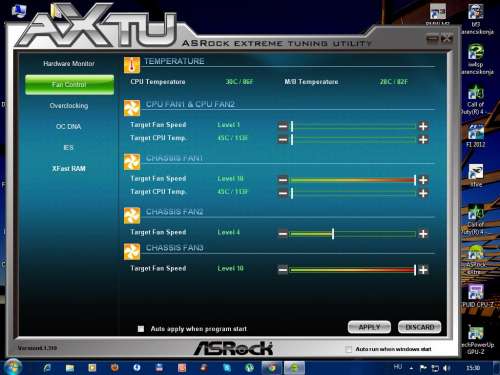
Task: Toggle Auto run when windows start checkbox
Action: tap(348, 349)
